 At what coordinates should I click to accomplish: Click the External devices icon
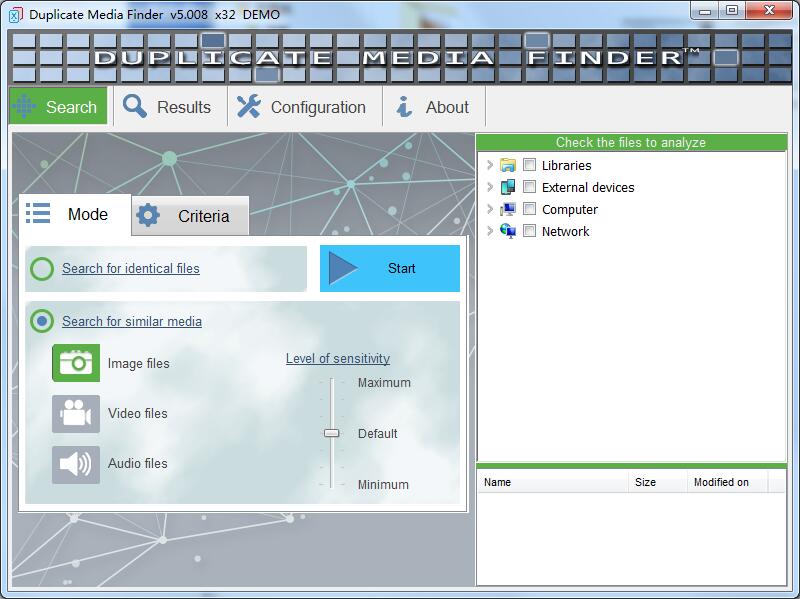point(508,187)
